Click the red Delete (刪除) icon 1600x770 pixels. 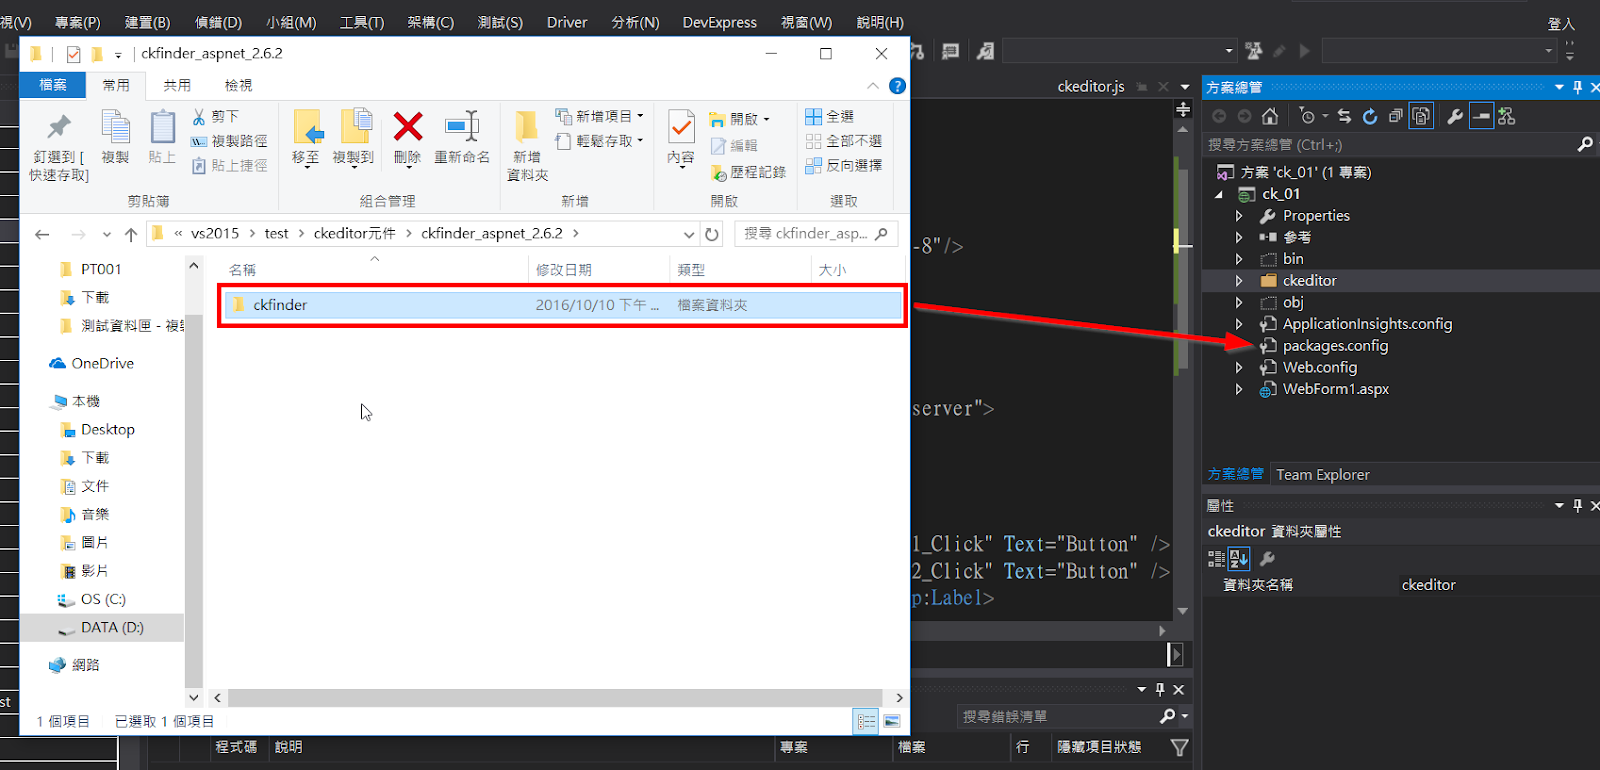click(408, 126)
